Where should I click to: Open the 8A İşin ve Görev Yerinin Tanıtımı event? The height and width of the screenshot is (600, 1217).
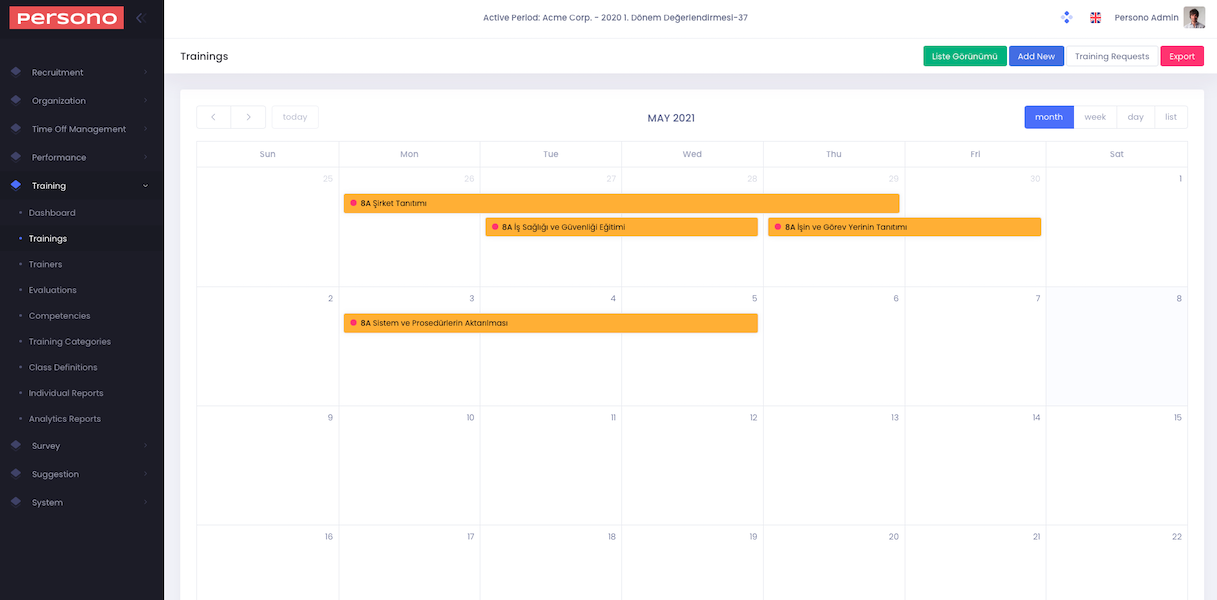pos(904,227)
